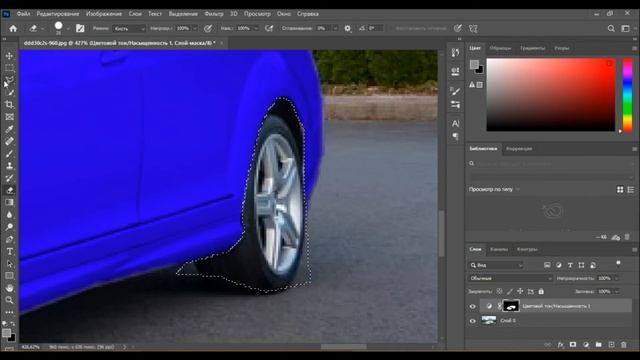Viewport: 640px width, 360px height.
Task: Add a layer mask from Layers footer
Action: [x=573, y=345]
